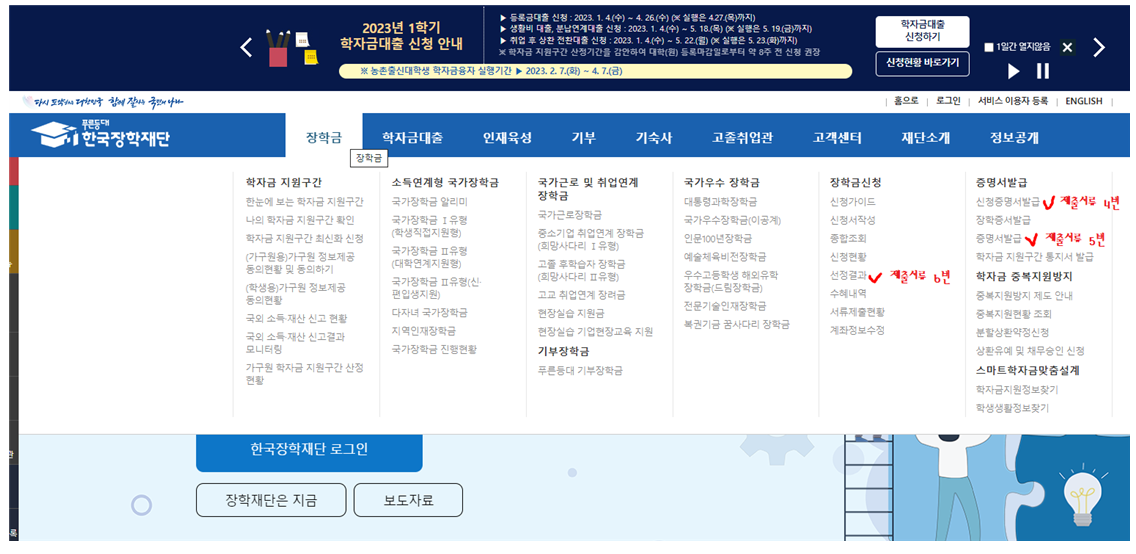Open 학자금 지원구간 통지서 발급
Image resolution: width=1136 pixels, height=554 pixels.
click(1035, 256)
